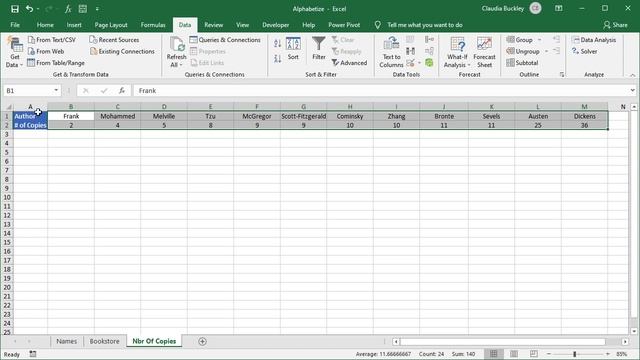Open the Undo history dropdown arrow
This screenshot has width=640, height=360.
(x=38, y=9)
